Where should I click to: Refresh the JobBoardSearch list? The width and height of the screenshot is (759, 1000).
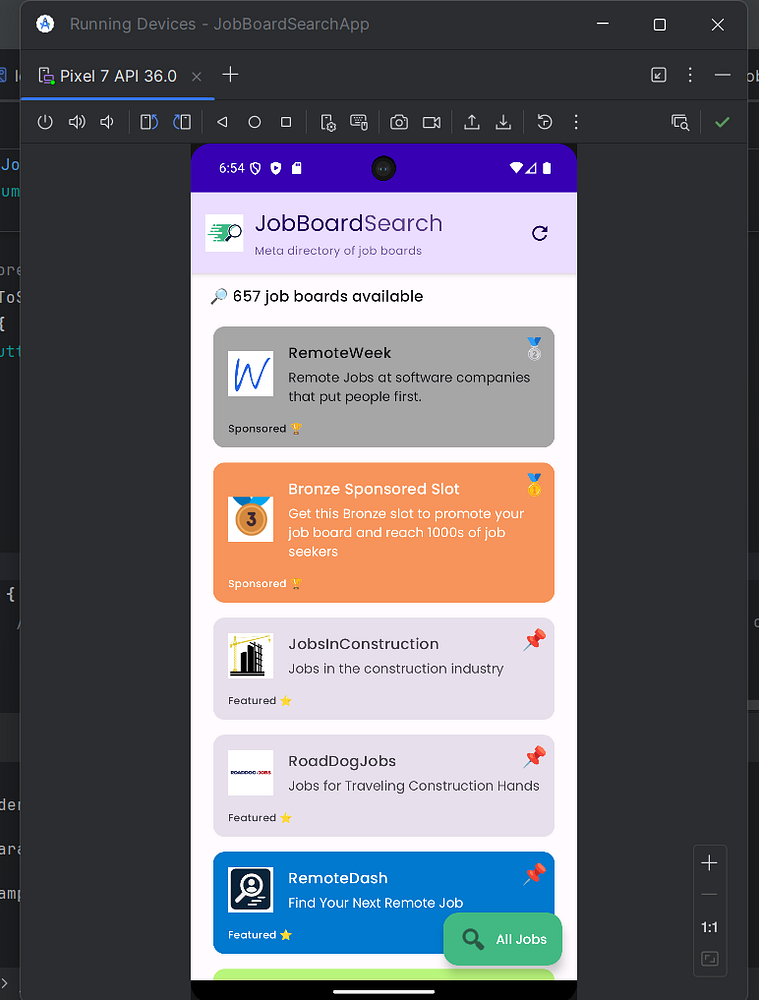click(540, 233)
